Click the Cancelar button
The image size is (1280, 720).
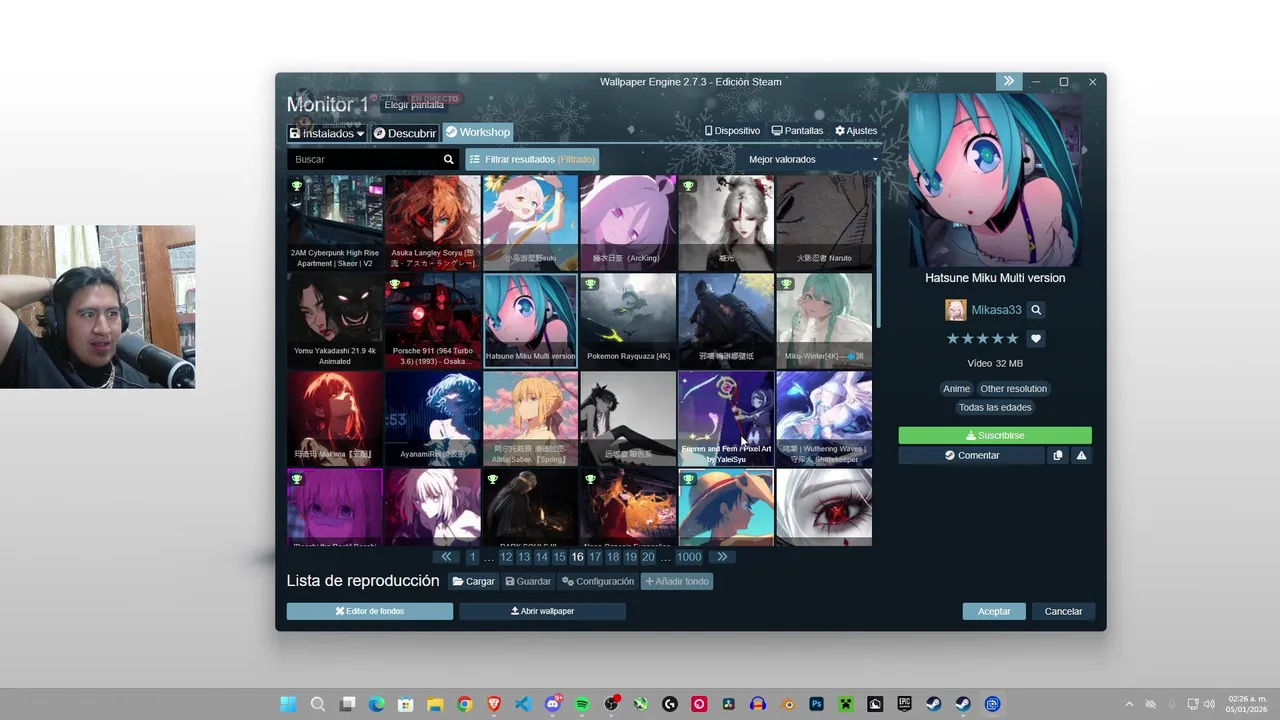1063,611
